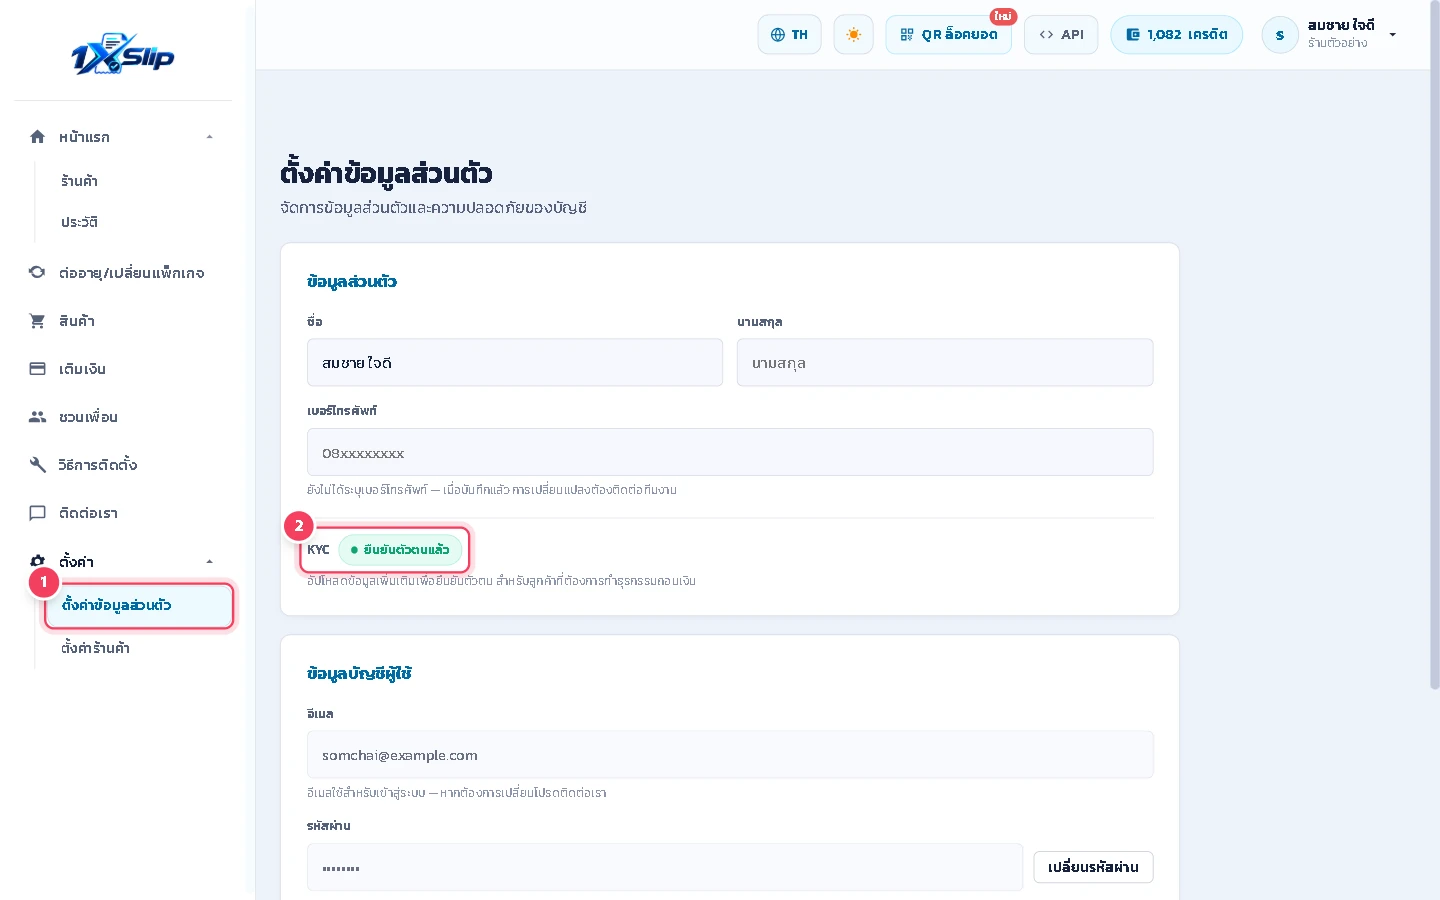Click the chat icon beside ติดต่อเรา
Image resolution: width=1440 pixels, height=900 pixels.
click(37, 513)
